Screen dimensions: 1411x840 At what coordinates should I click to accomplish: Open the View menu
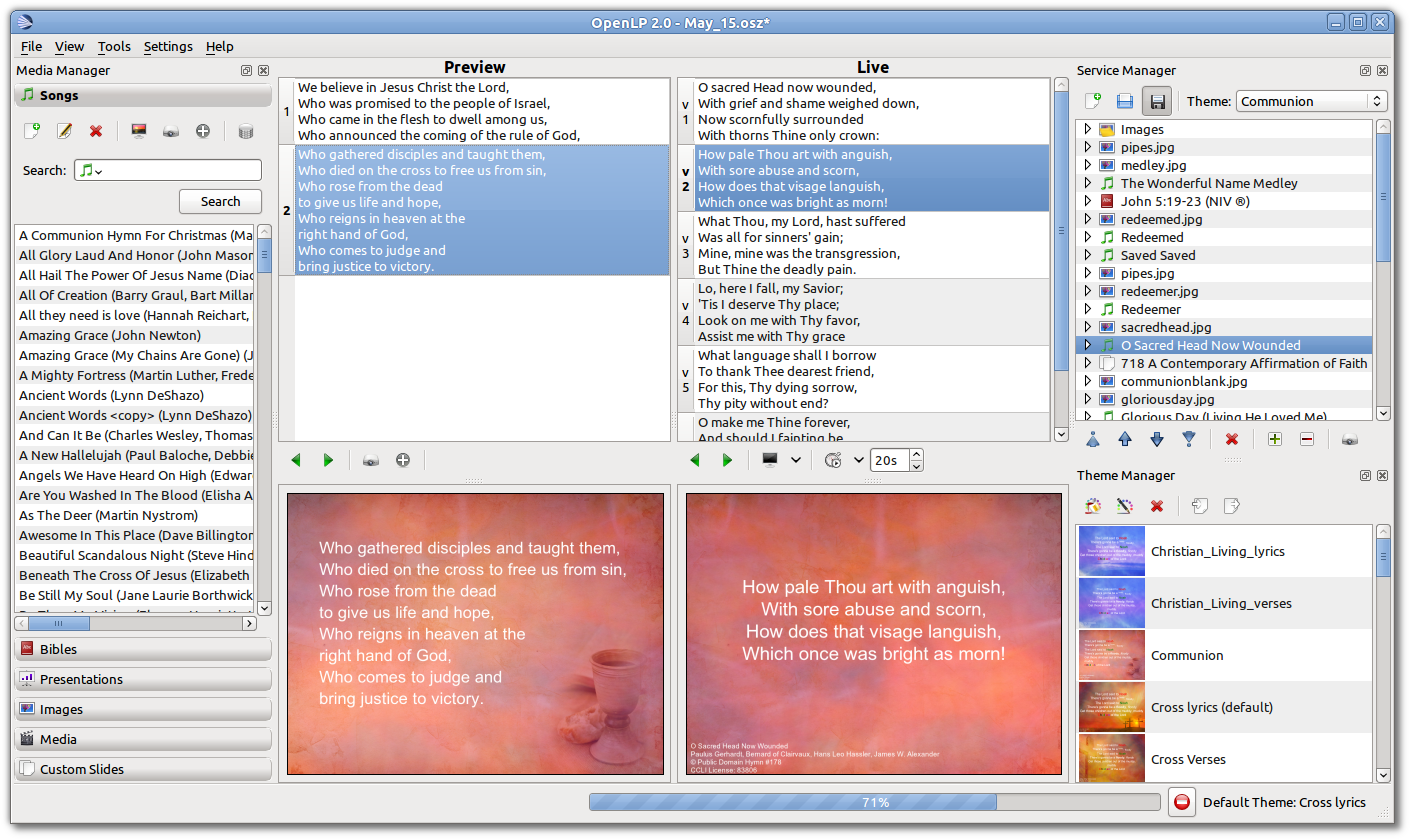70,46
